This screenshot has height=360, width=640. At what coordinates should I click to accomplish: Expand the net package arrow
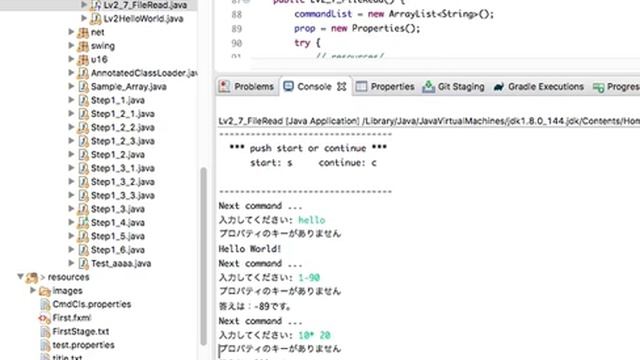pyautogui.click(x=71, y=32)
